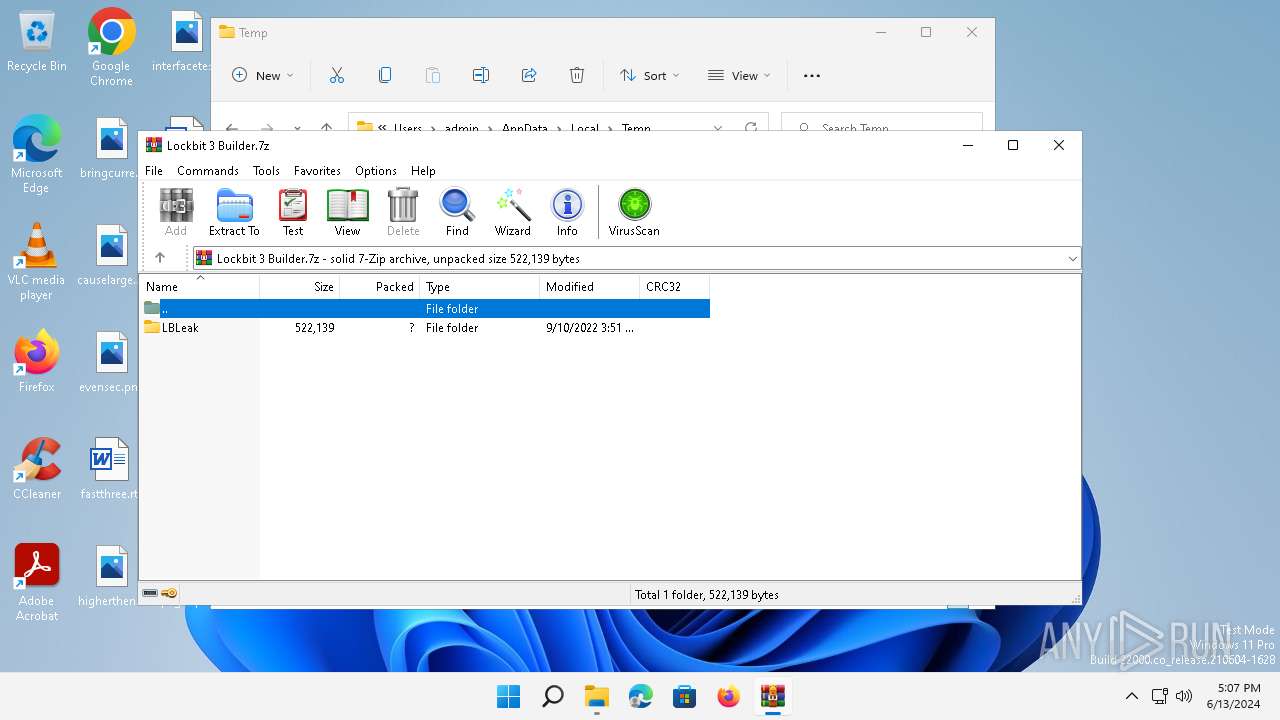Open the View dropdown in Temp window
The image size is (1280, 720).
tap(739, 75)
